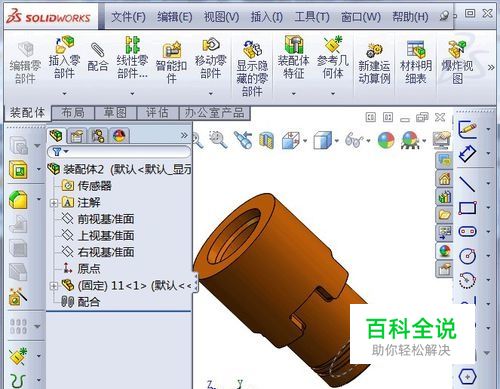The image size is (500, 389).
Task: Expand the manager tabs overflow chevron
Action: coord(184,135)
